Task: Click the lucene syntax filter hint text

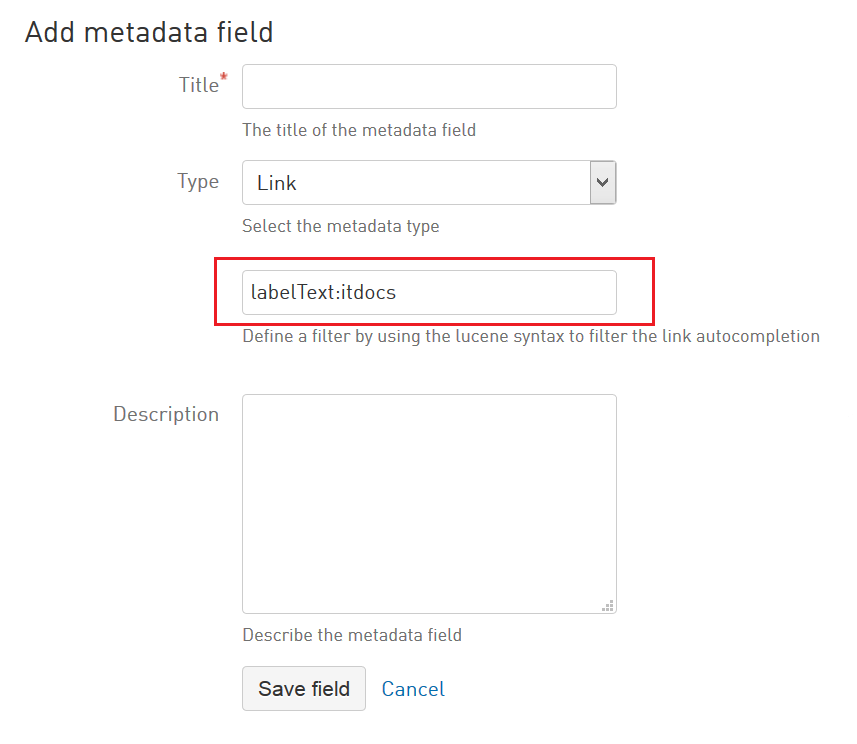Action: pos(531,336)
